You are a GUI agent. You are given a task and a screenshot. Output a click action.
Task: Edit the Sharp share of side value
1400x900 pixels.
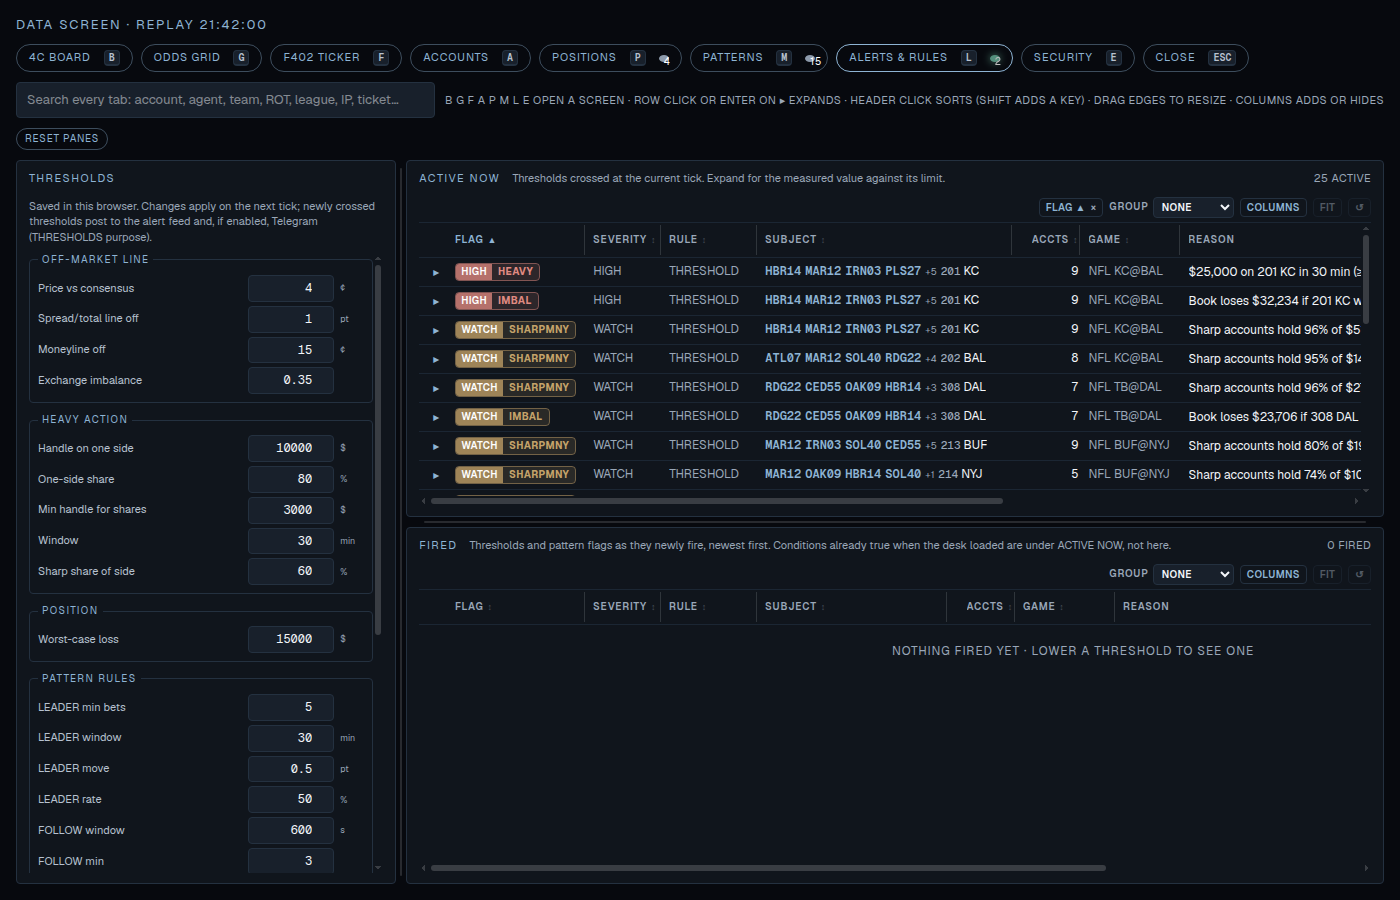click(290, 571)
